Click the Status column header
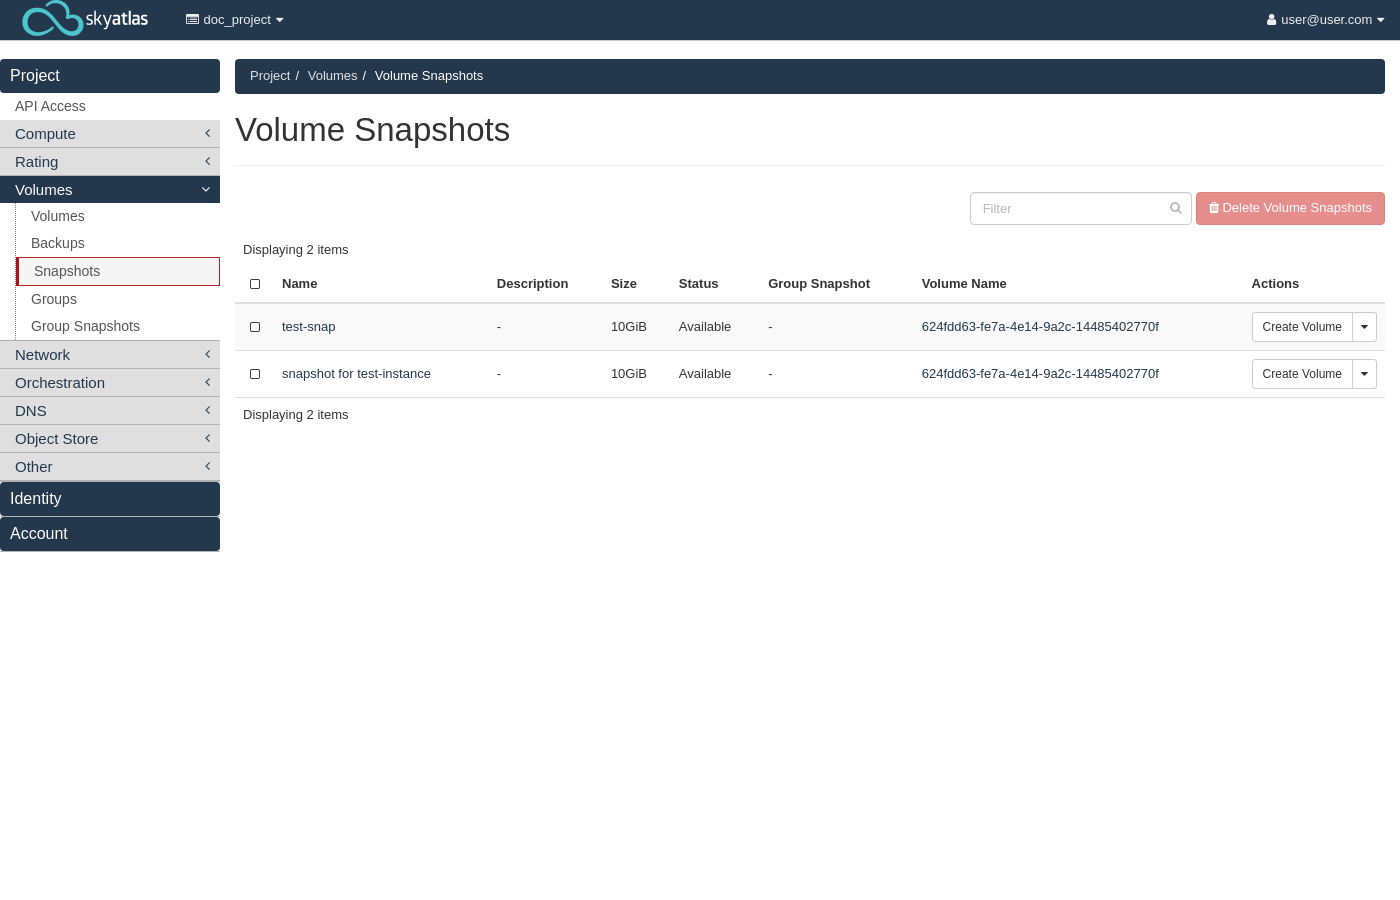1400x900 pixels. click(x=698, y=284)
